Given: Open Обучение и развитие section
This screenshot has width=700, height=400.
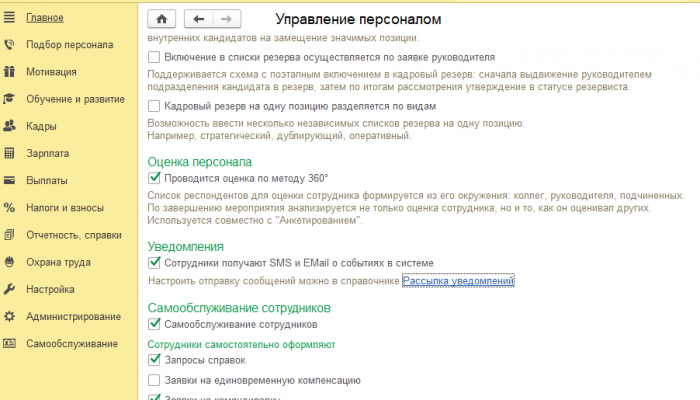Looking at the screenshot, I should 74,99.
